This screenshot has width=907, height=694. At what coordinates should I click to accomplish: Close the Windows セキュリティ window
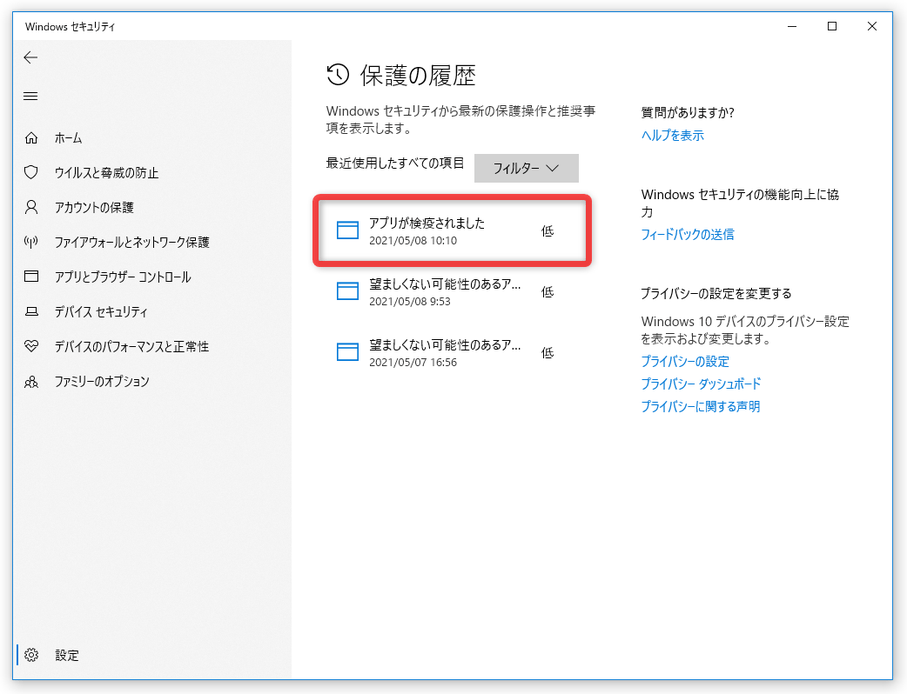tap(872, 26)
